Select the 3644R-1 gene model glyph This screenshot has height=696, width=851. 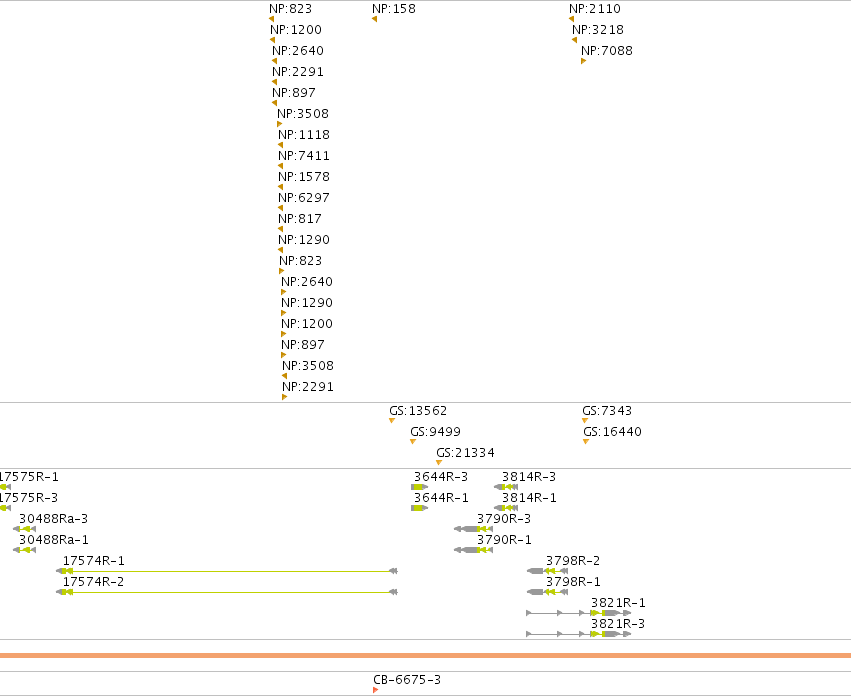420,508
